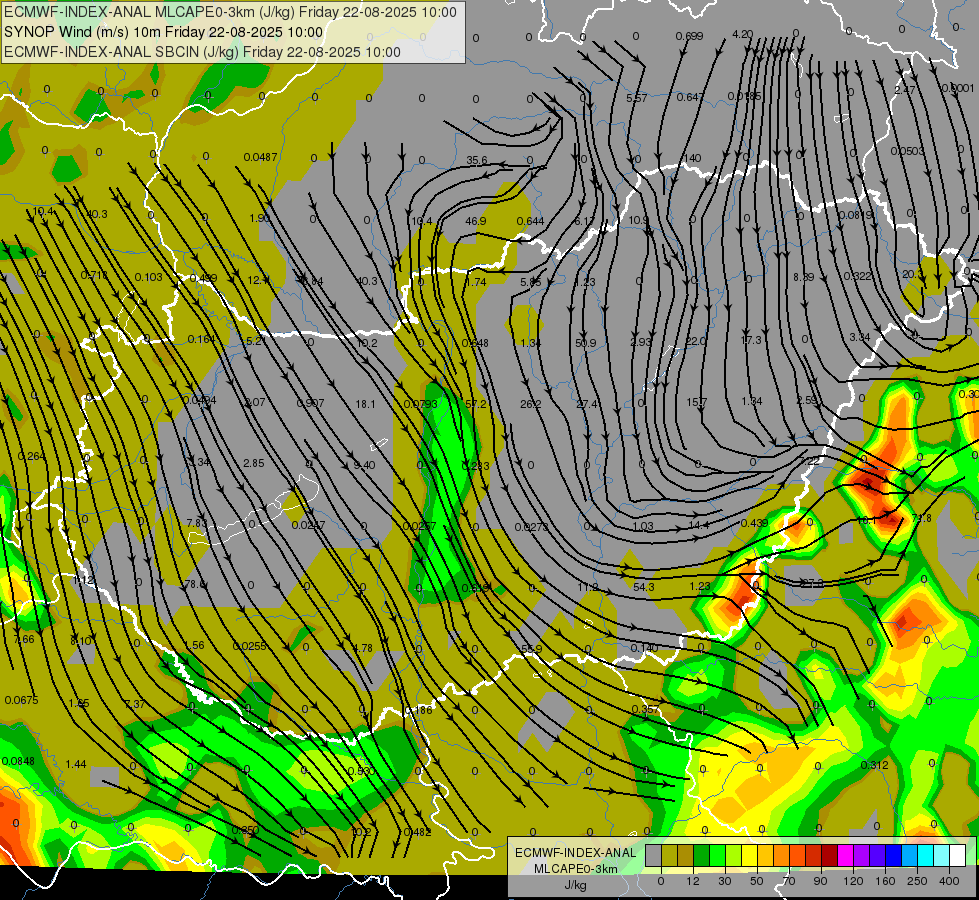Click the map value 0.264
Image resolution: width=979 pixels, height=900 pixels.
[x=31, y=457]
